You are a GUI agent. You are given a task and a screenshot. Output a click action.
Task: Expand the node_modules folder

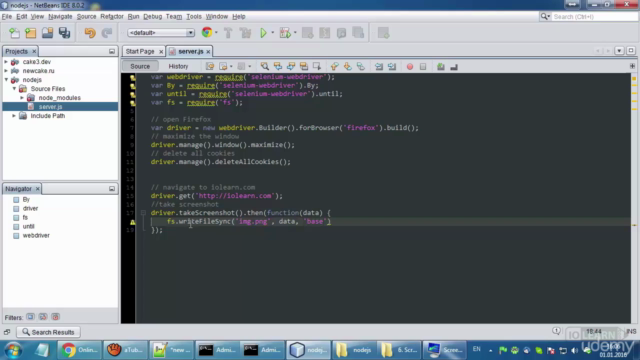click(x=22, y=98)
